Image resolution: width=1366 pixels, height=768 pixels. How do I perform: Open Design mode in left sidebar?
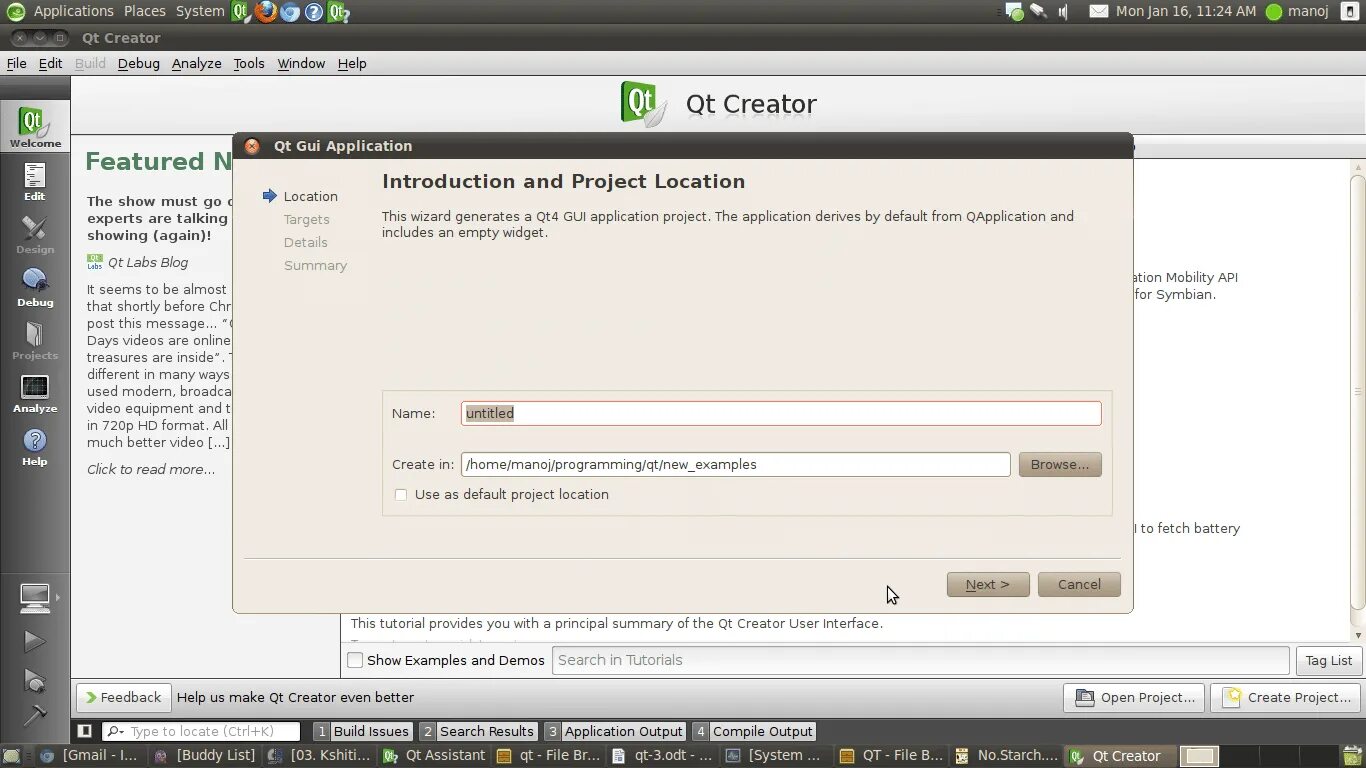[35, 234]
